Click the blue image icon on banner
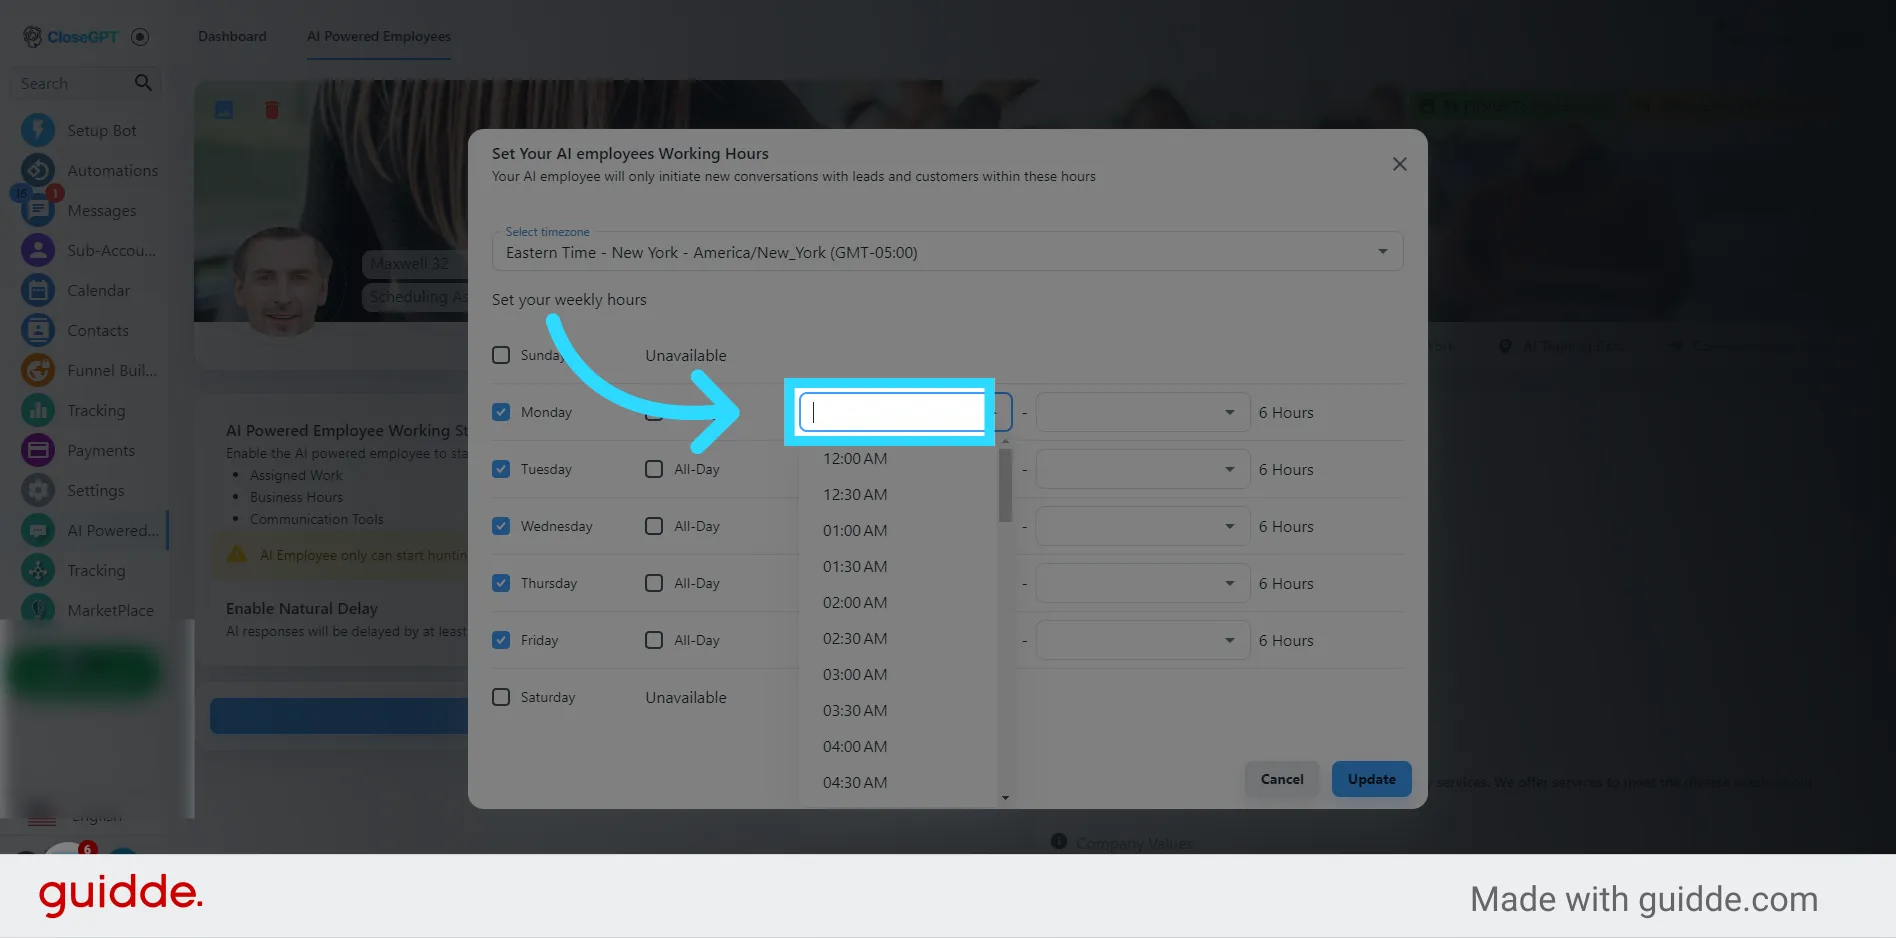This screenshot has width=1896, height=938. click(x=224, y=109)
